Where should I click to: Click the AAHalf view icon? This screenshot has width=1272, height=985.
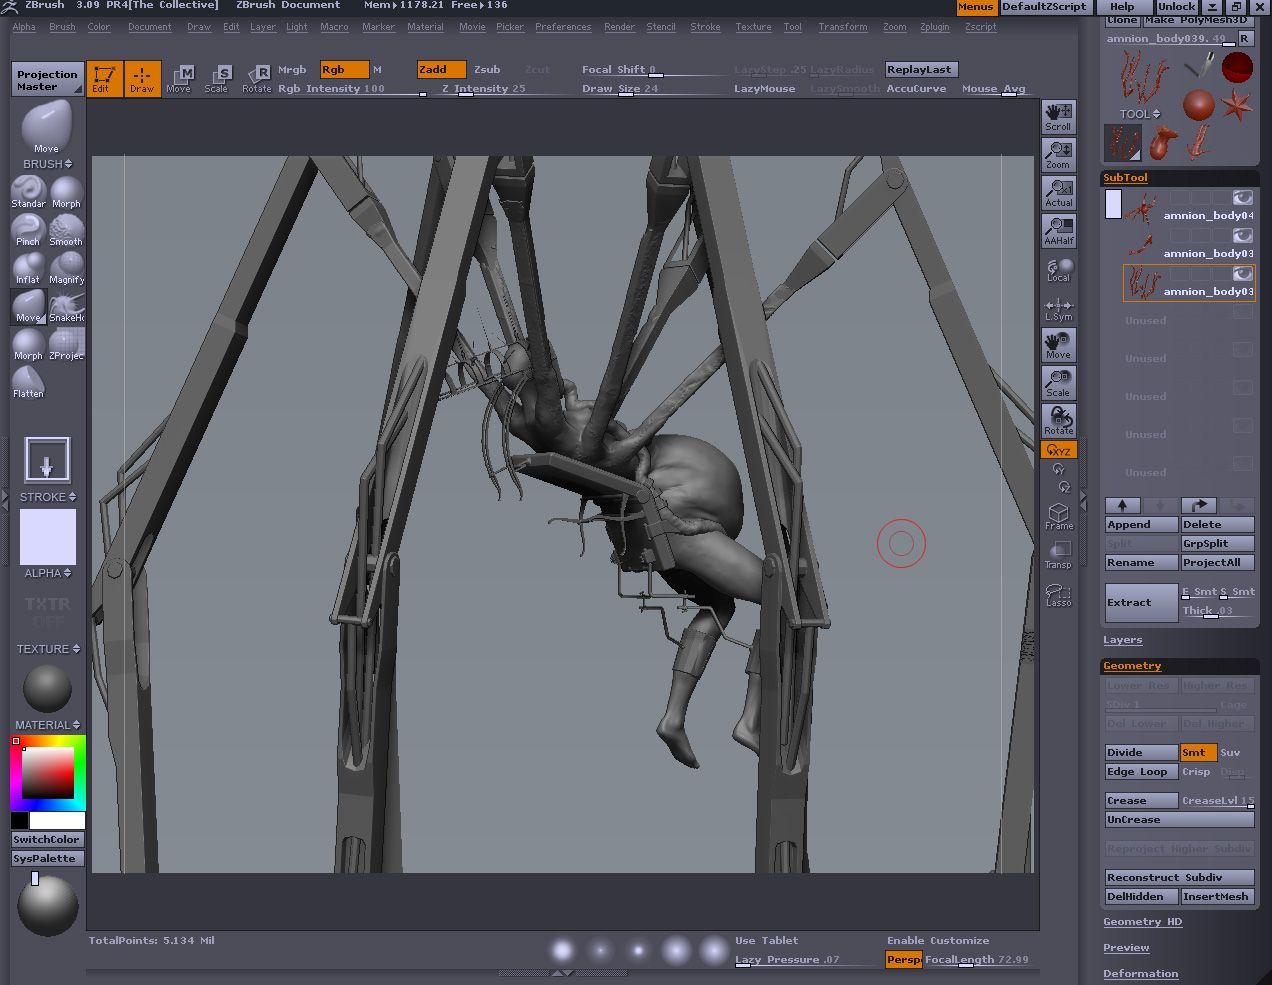coord(1058,231)
